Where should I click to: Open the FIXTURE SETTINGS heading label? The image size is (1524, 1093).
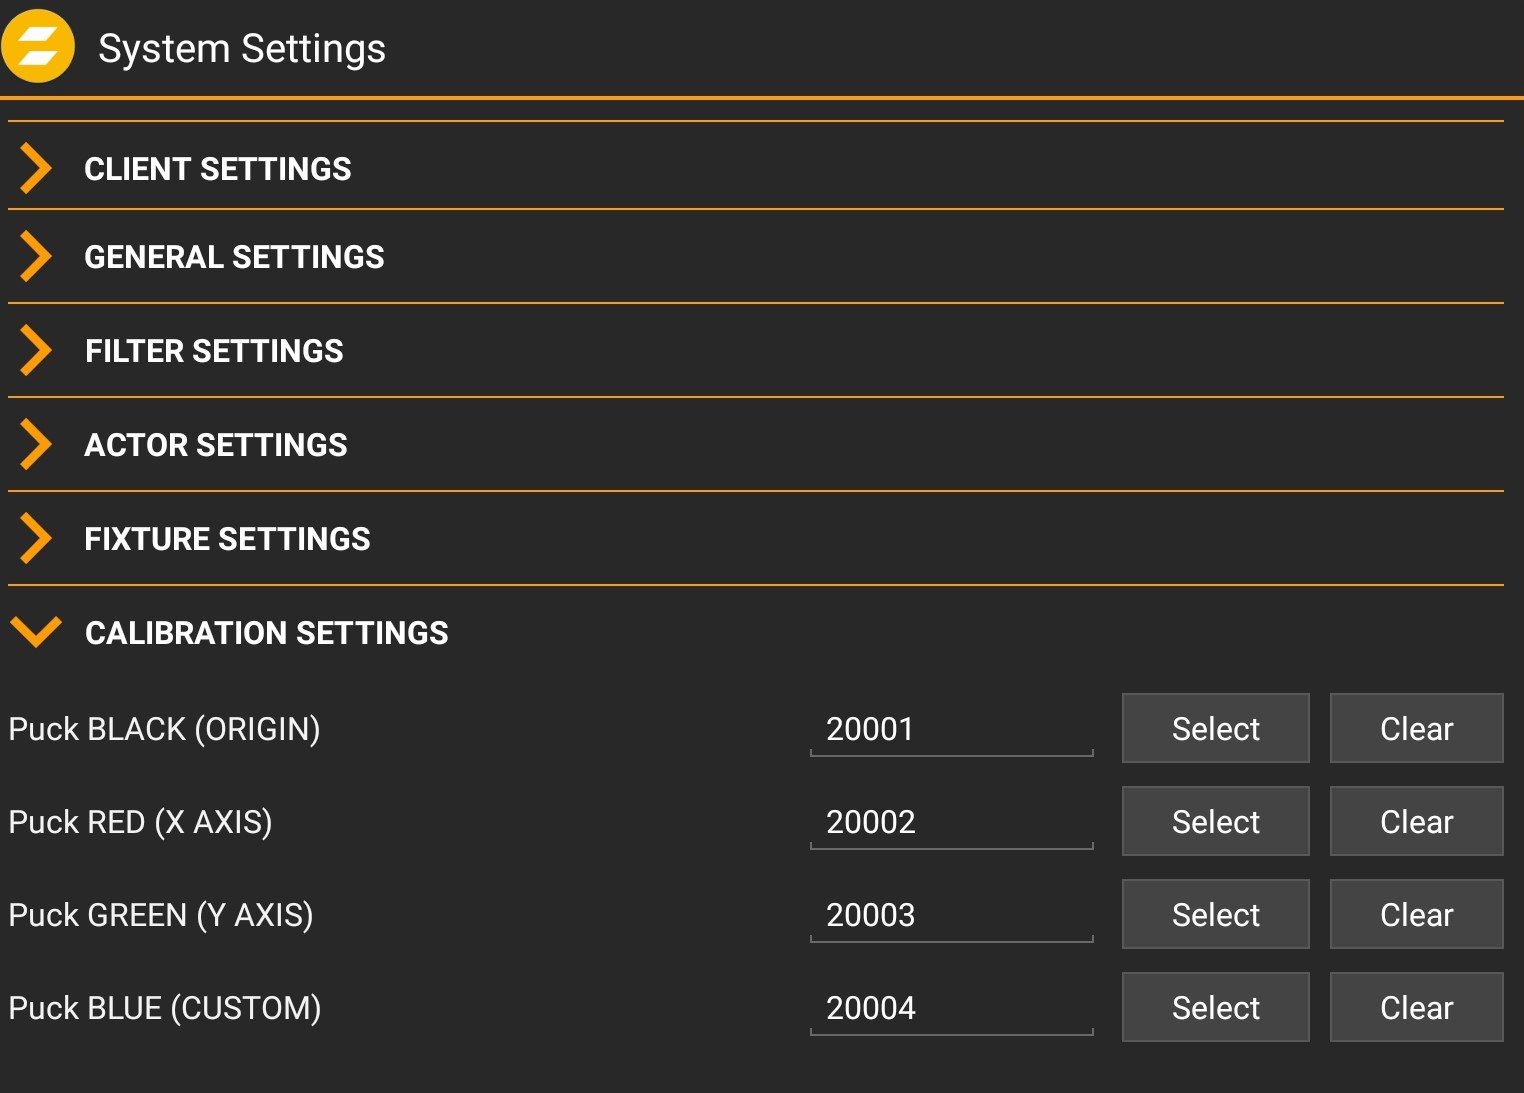(x=227, y=539)
